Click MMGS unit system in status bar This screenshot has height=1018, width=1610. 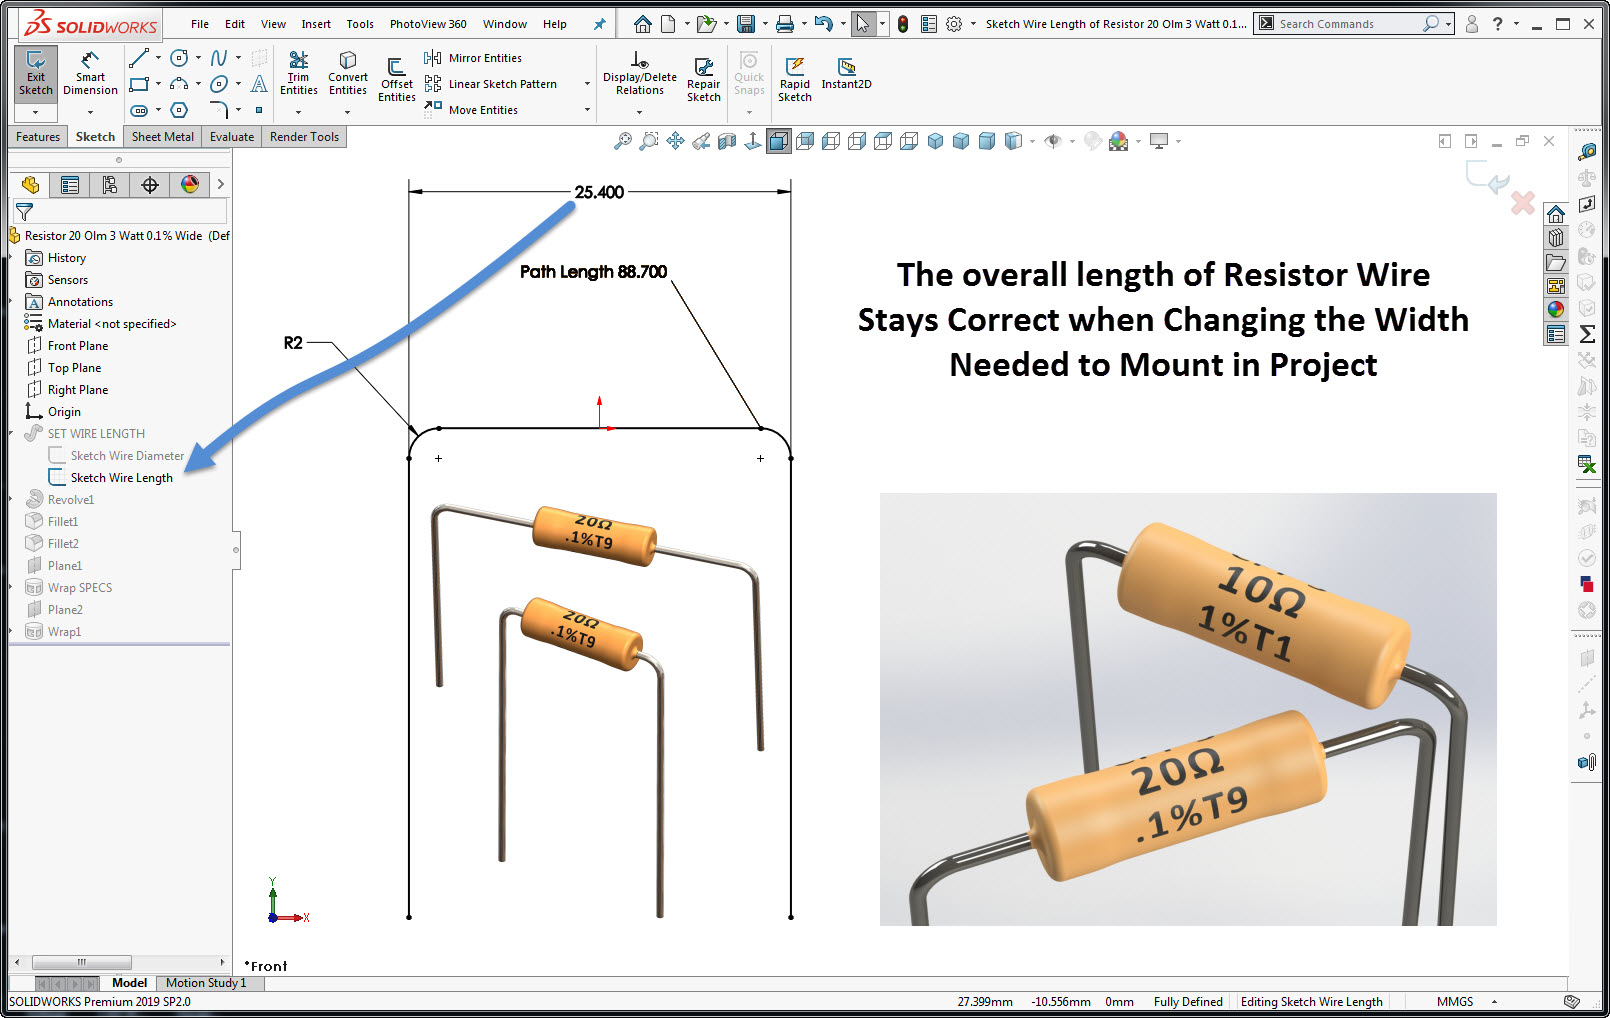tap(1455, 1002)
